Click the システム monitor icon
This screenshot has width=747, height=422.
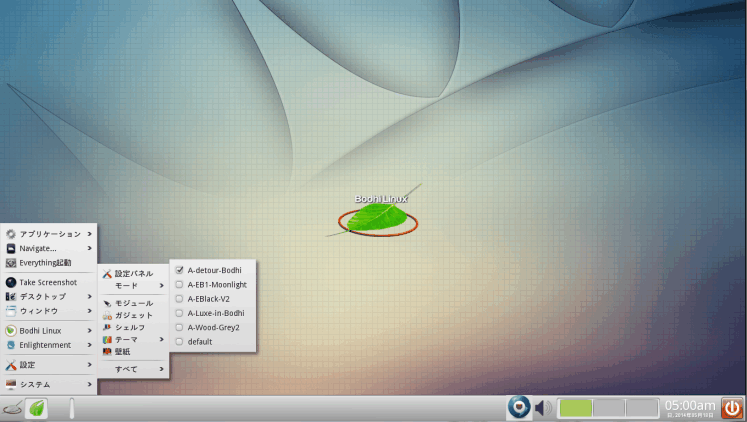(10, 384)
